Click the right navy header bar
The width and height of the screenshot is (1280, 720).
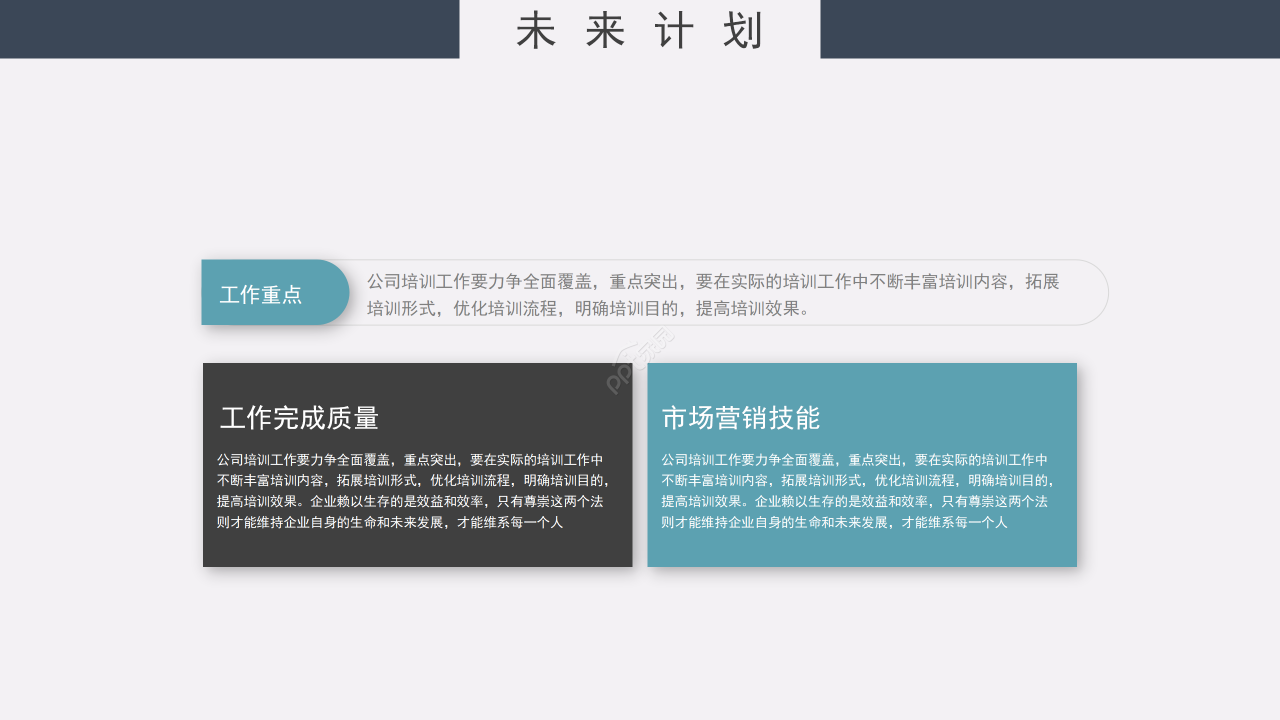1050,29
